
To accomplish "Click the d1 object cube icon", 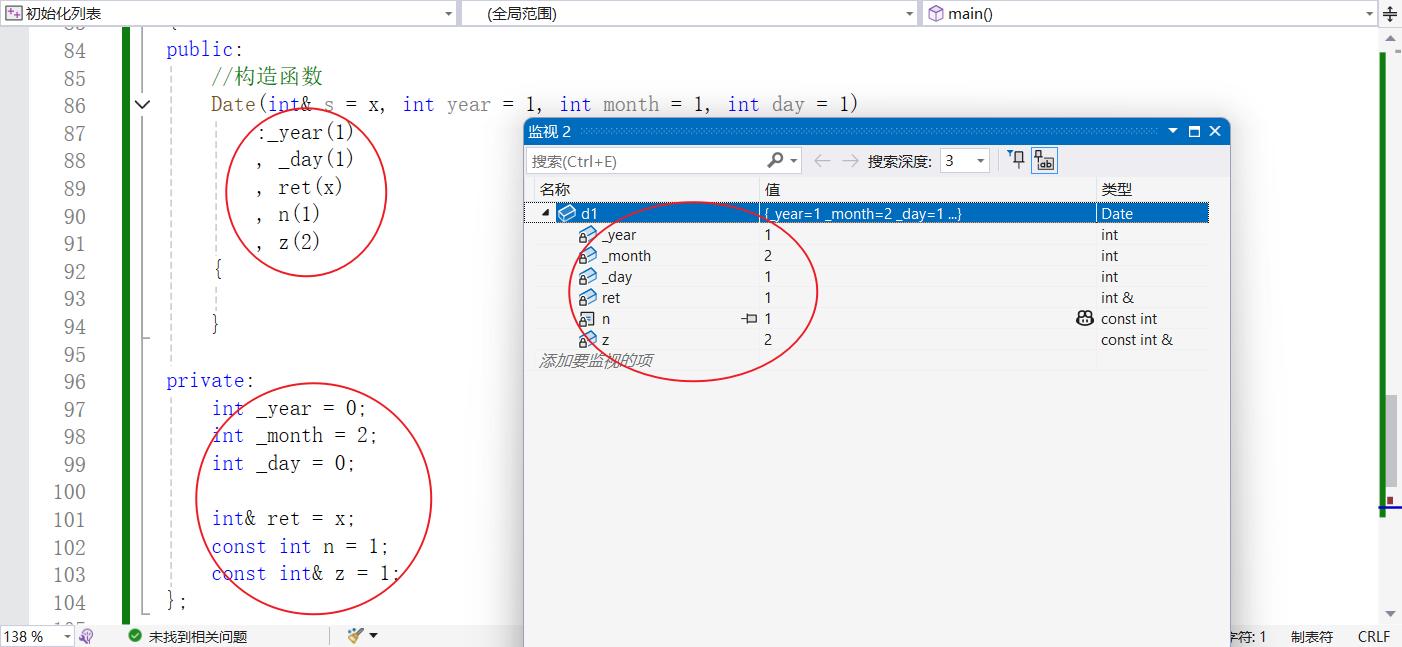I will click(567, 213).
